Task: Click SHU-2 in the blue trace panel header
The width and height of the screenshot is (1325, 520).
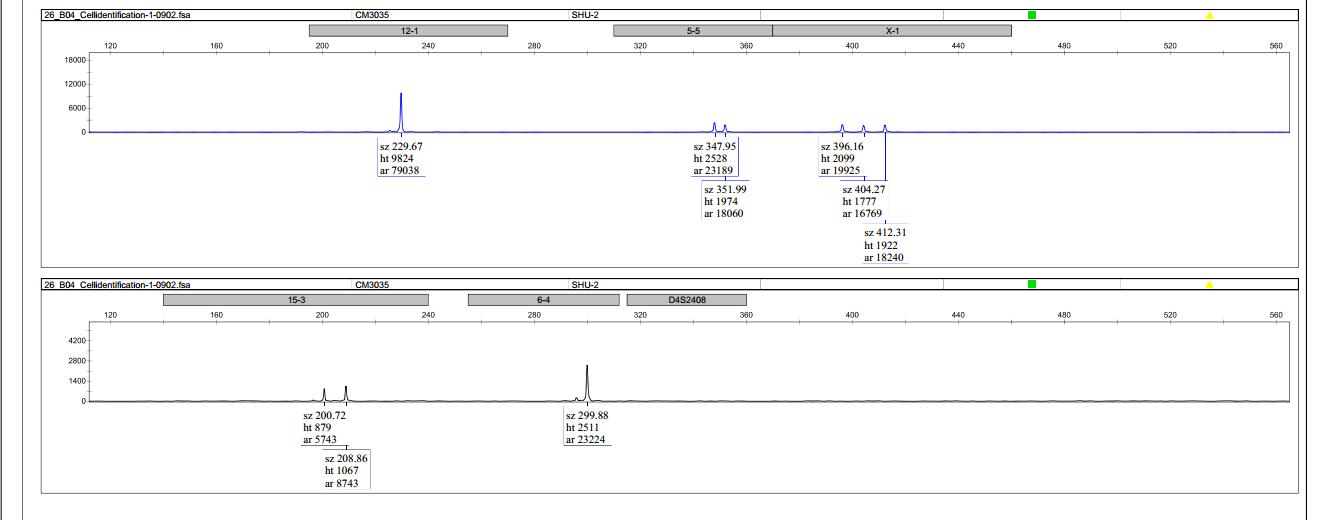Action: pos(585,15)
